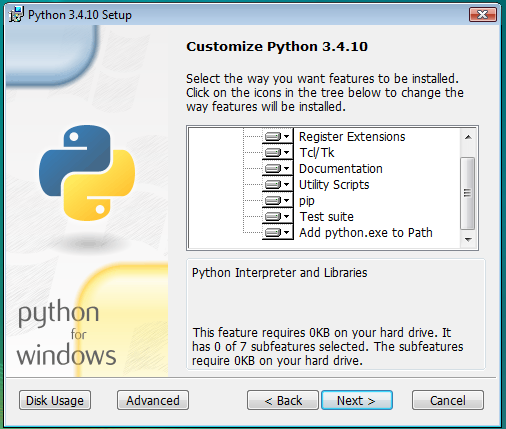The height and width of the screenshot is (429, 506).
Task: Click the 'Customize Python 3.4.10' heading
Action: (277, 46)
